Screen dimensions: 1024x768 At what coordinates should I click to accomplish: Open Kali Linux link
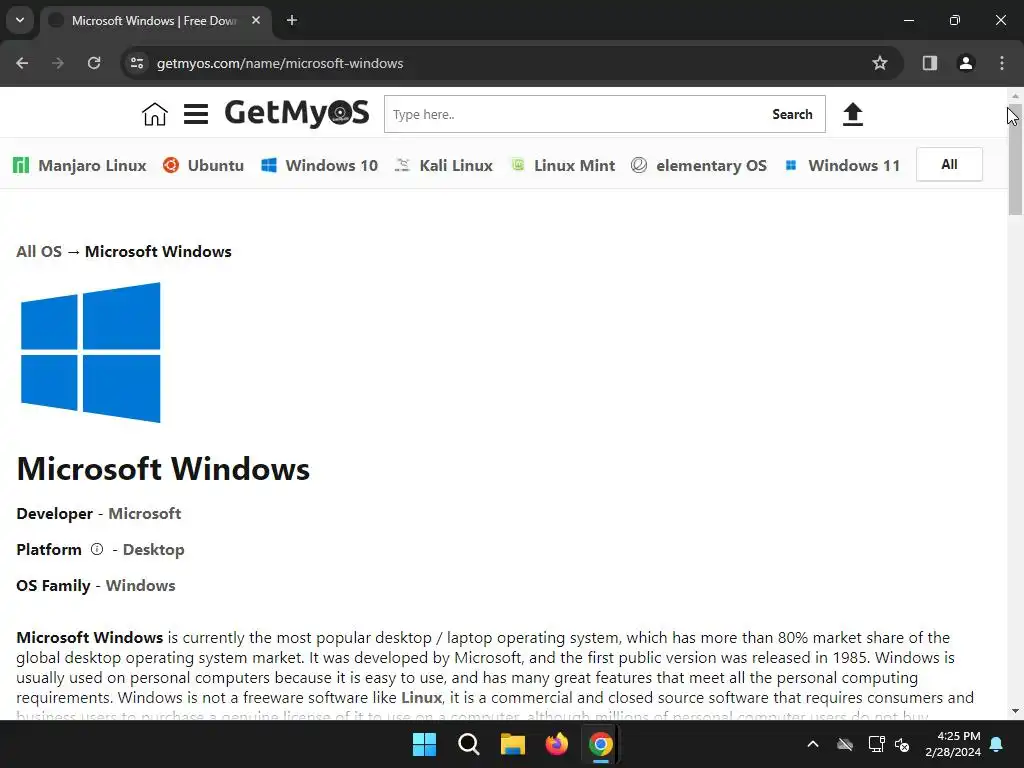tap(456, 165)
